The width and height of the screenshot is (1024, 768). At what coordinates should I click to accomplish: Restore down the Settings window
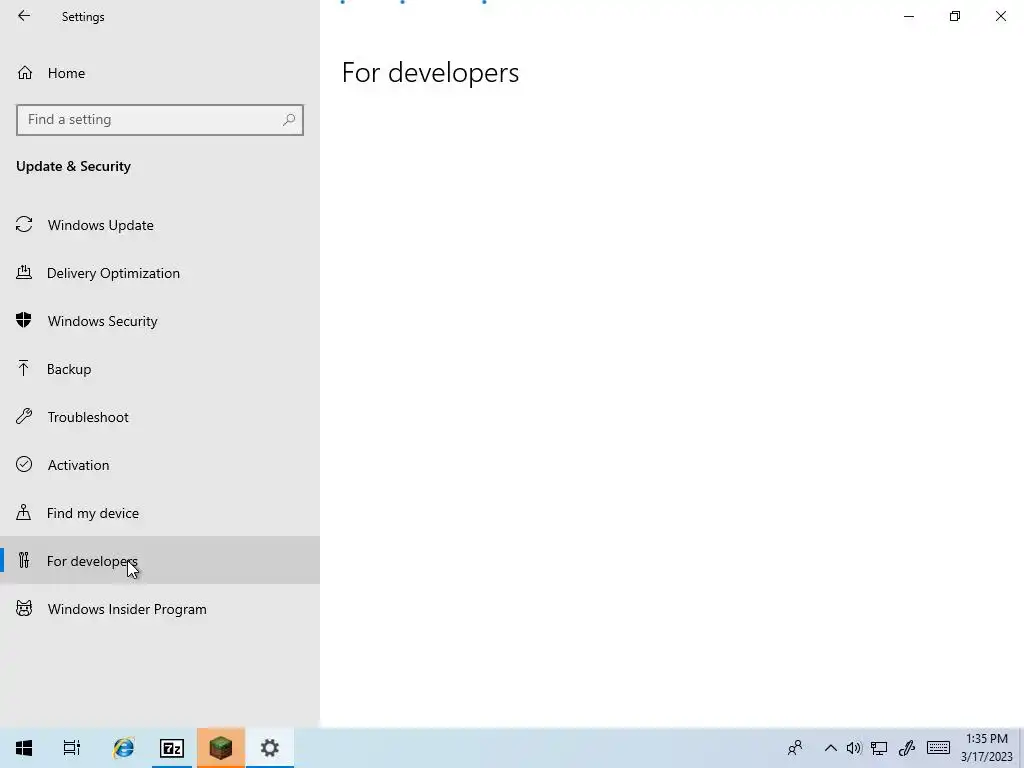[955, 16]
